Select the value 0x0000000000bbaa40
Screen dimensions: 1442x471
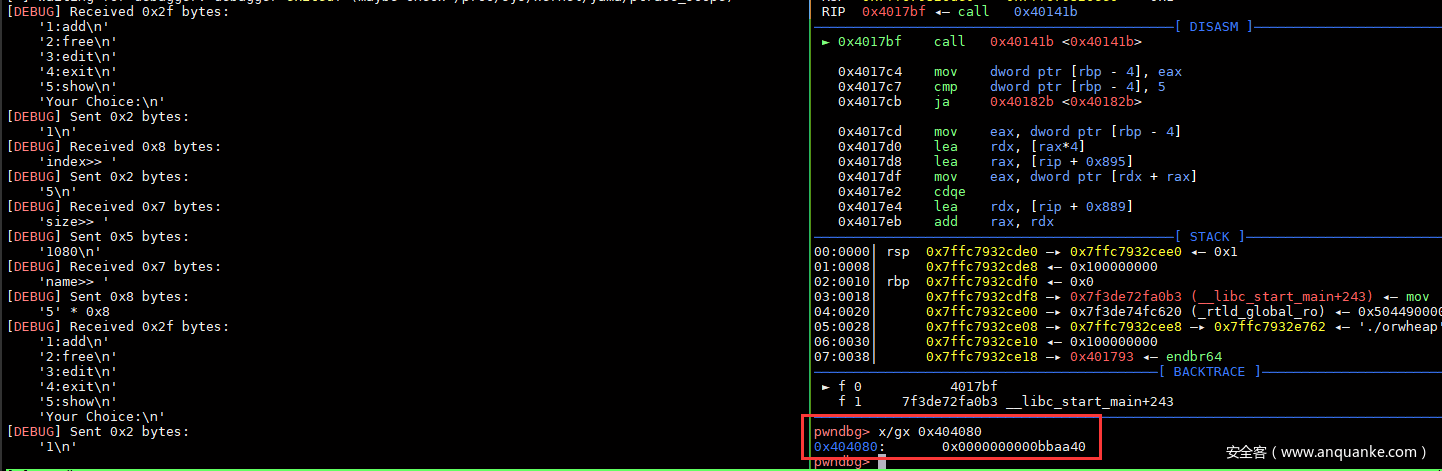tap(1014, 446)
